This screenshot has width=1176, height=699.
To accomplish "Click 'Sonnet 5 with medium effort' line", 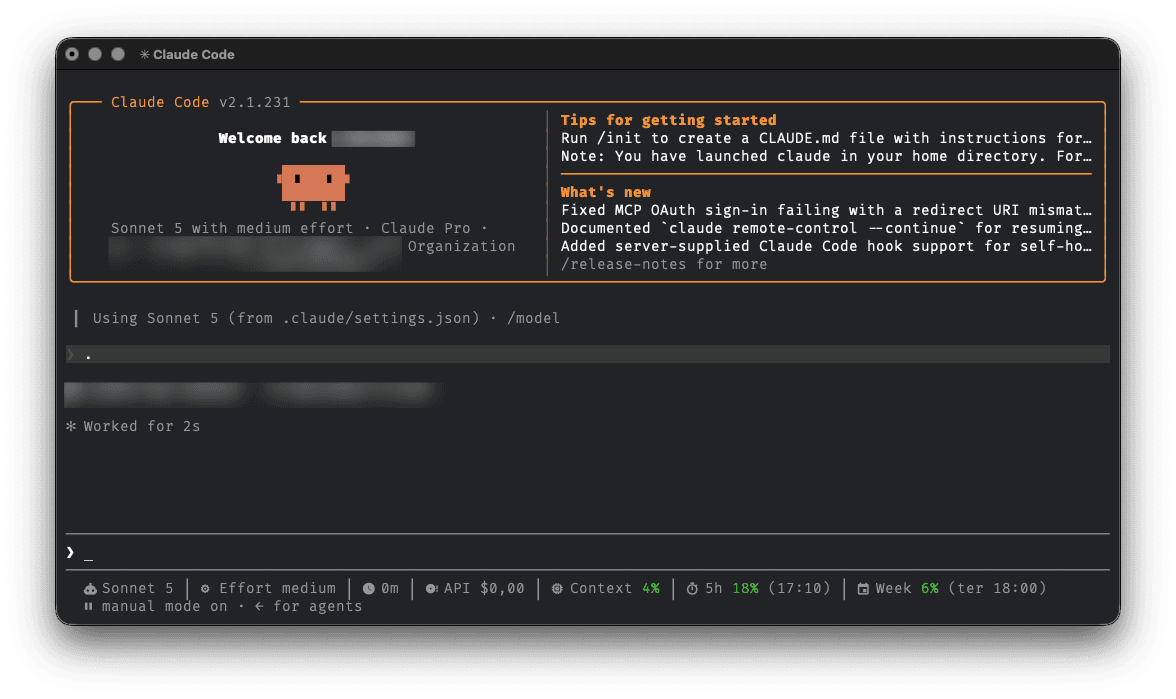I will 232,228.
